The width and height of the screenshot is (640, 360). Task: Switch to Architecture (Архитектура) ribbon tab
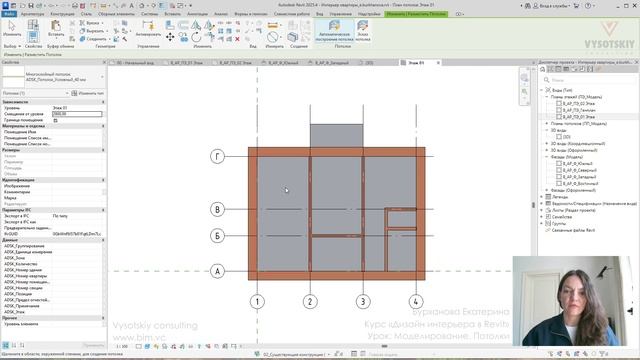point(32,14)
